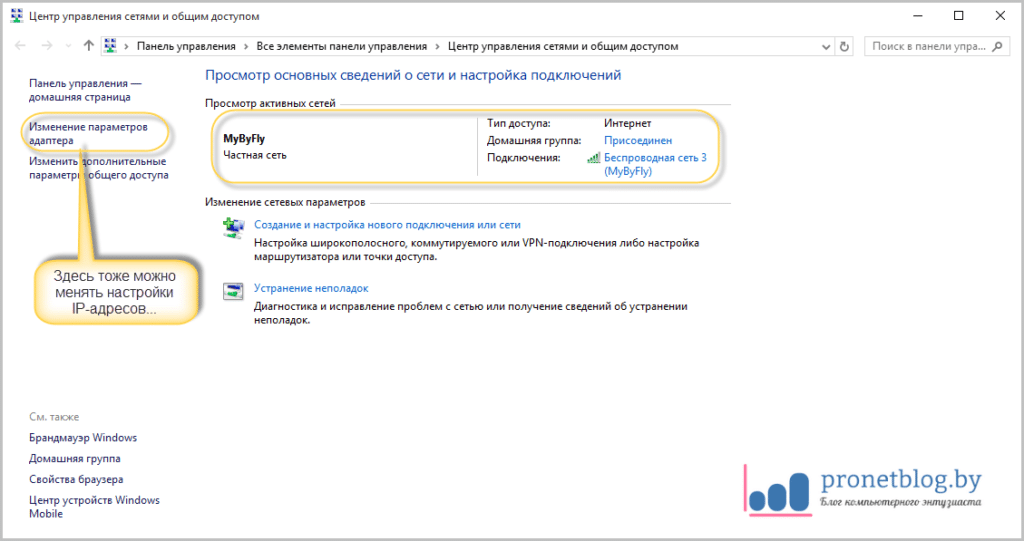Expand chevron after 'Все элементы панели управления'

click(x=438, y=46)
